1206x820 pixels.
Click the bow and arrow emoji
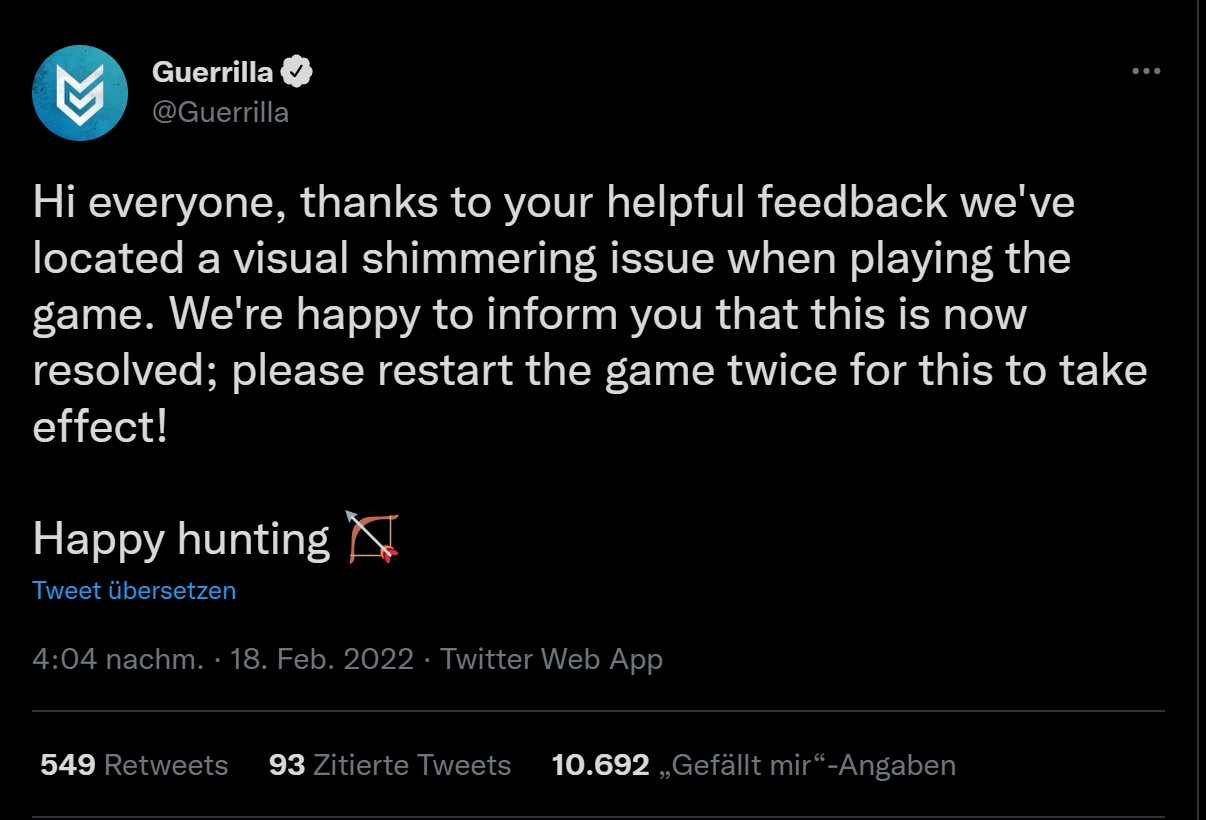(372, 537)
